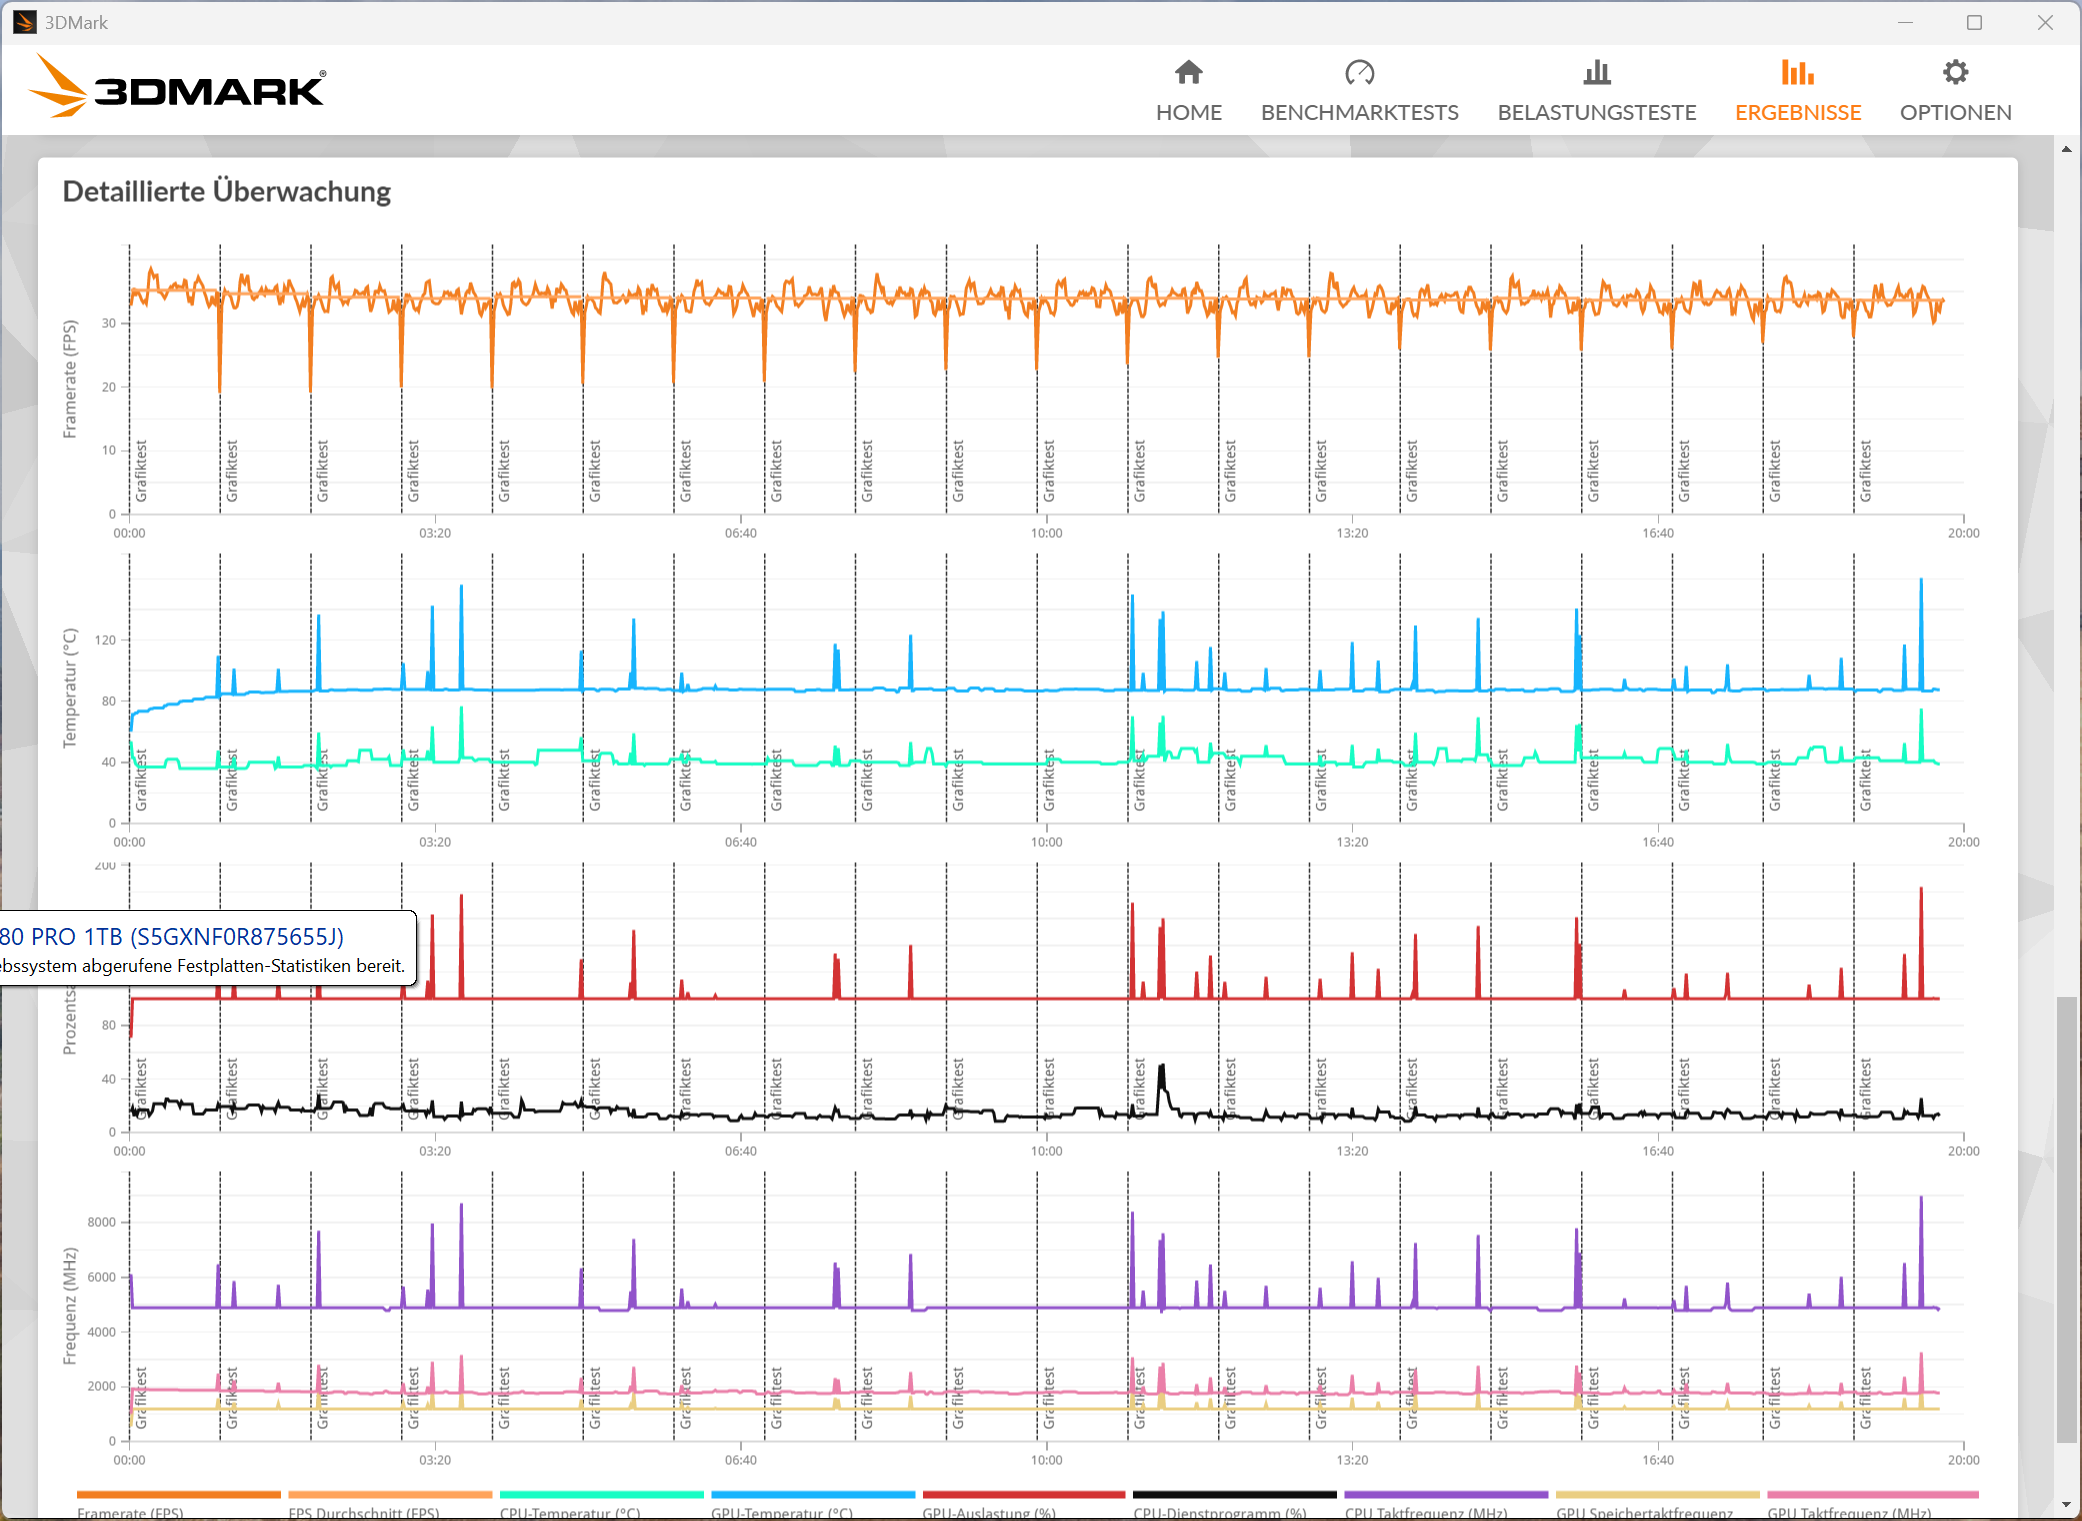
Task: Click the Home house icon
Action: (1188, 72)
